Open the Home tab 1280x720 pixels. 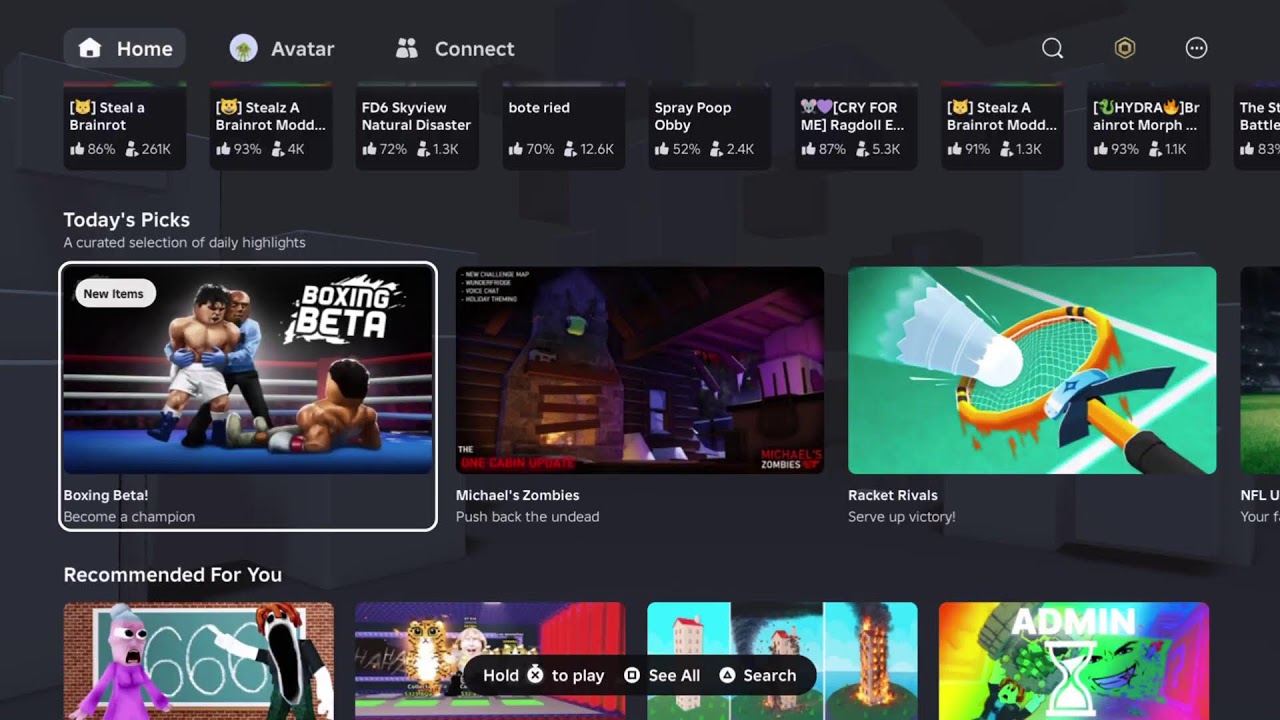click(x=125, y=48)
